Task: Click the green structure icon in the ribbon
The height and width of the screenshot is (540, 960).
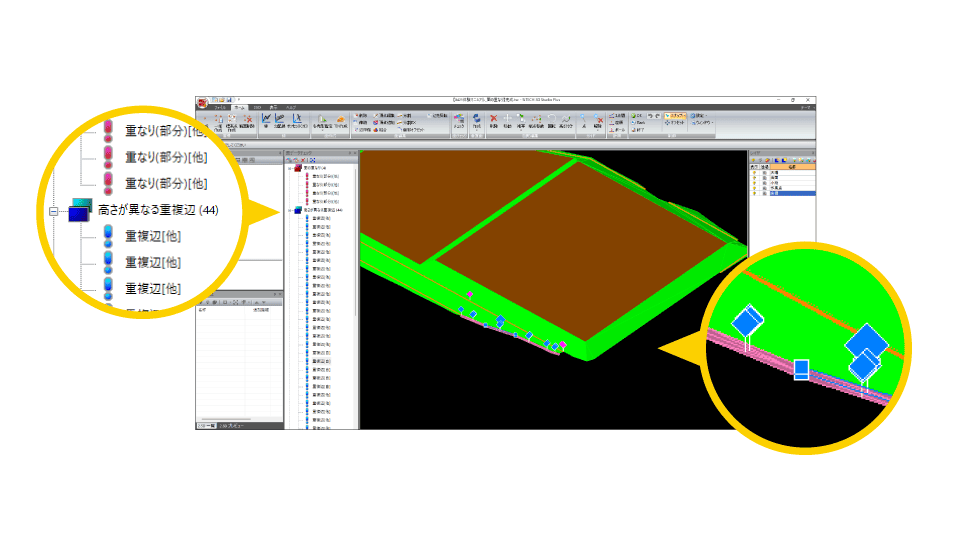Action: 322,119
